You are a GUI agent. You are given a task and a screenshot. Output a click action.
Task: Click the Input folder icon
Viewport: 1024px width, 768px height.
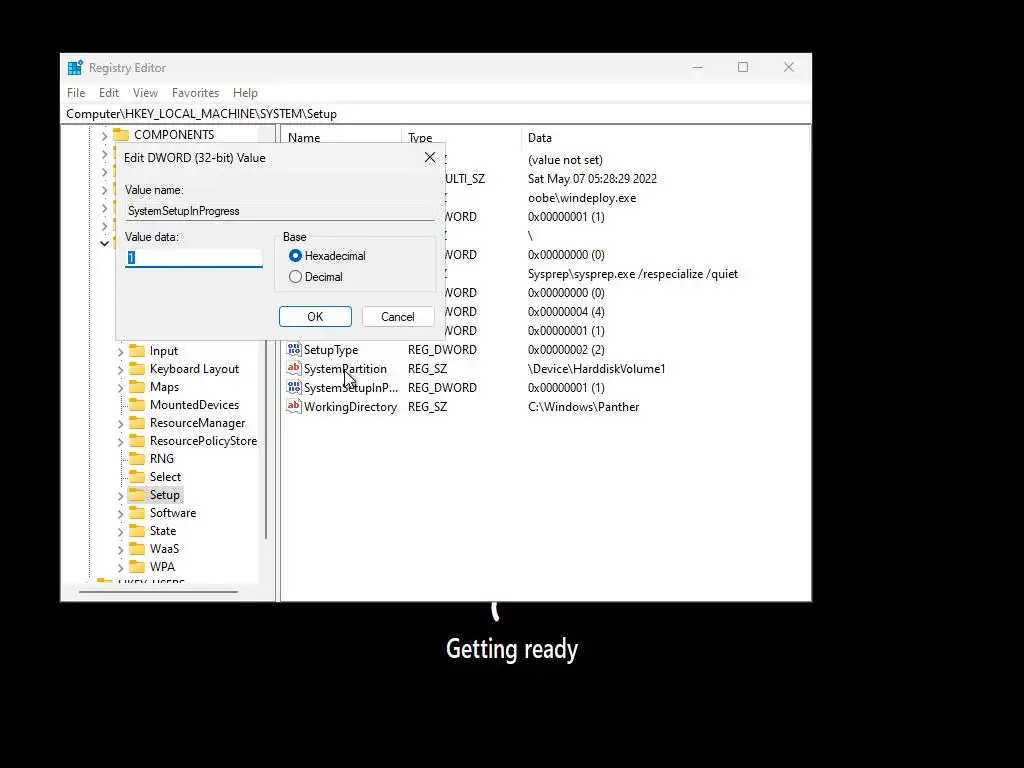tap(137, 351)
